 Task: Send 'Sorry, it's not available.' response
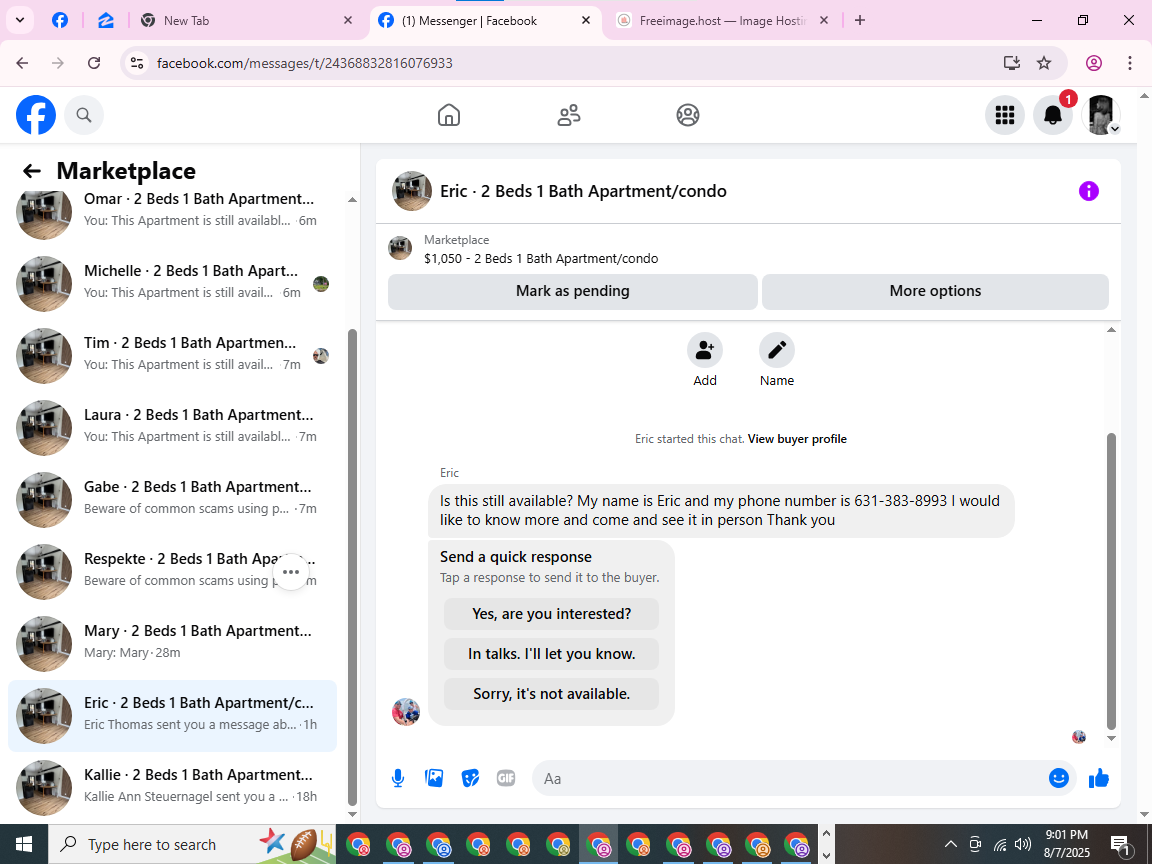click(551, 694)
